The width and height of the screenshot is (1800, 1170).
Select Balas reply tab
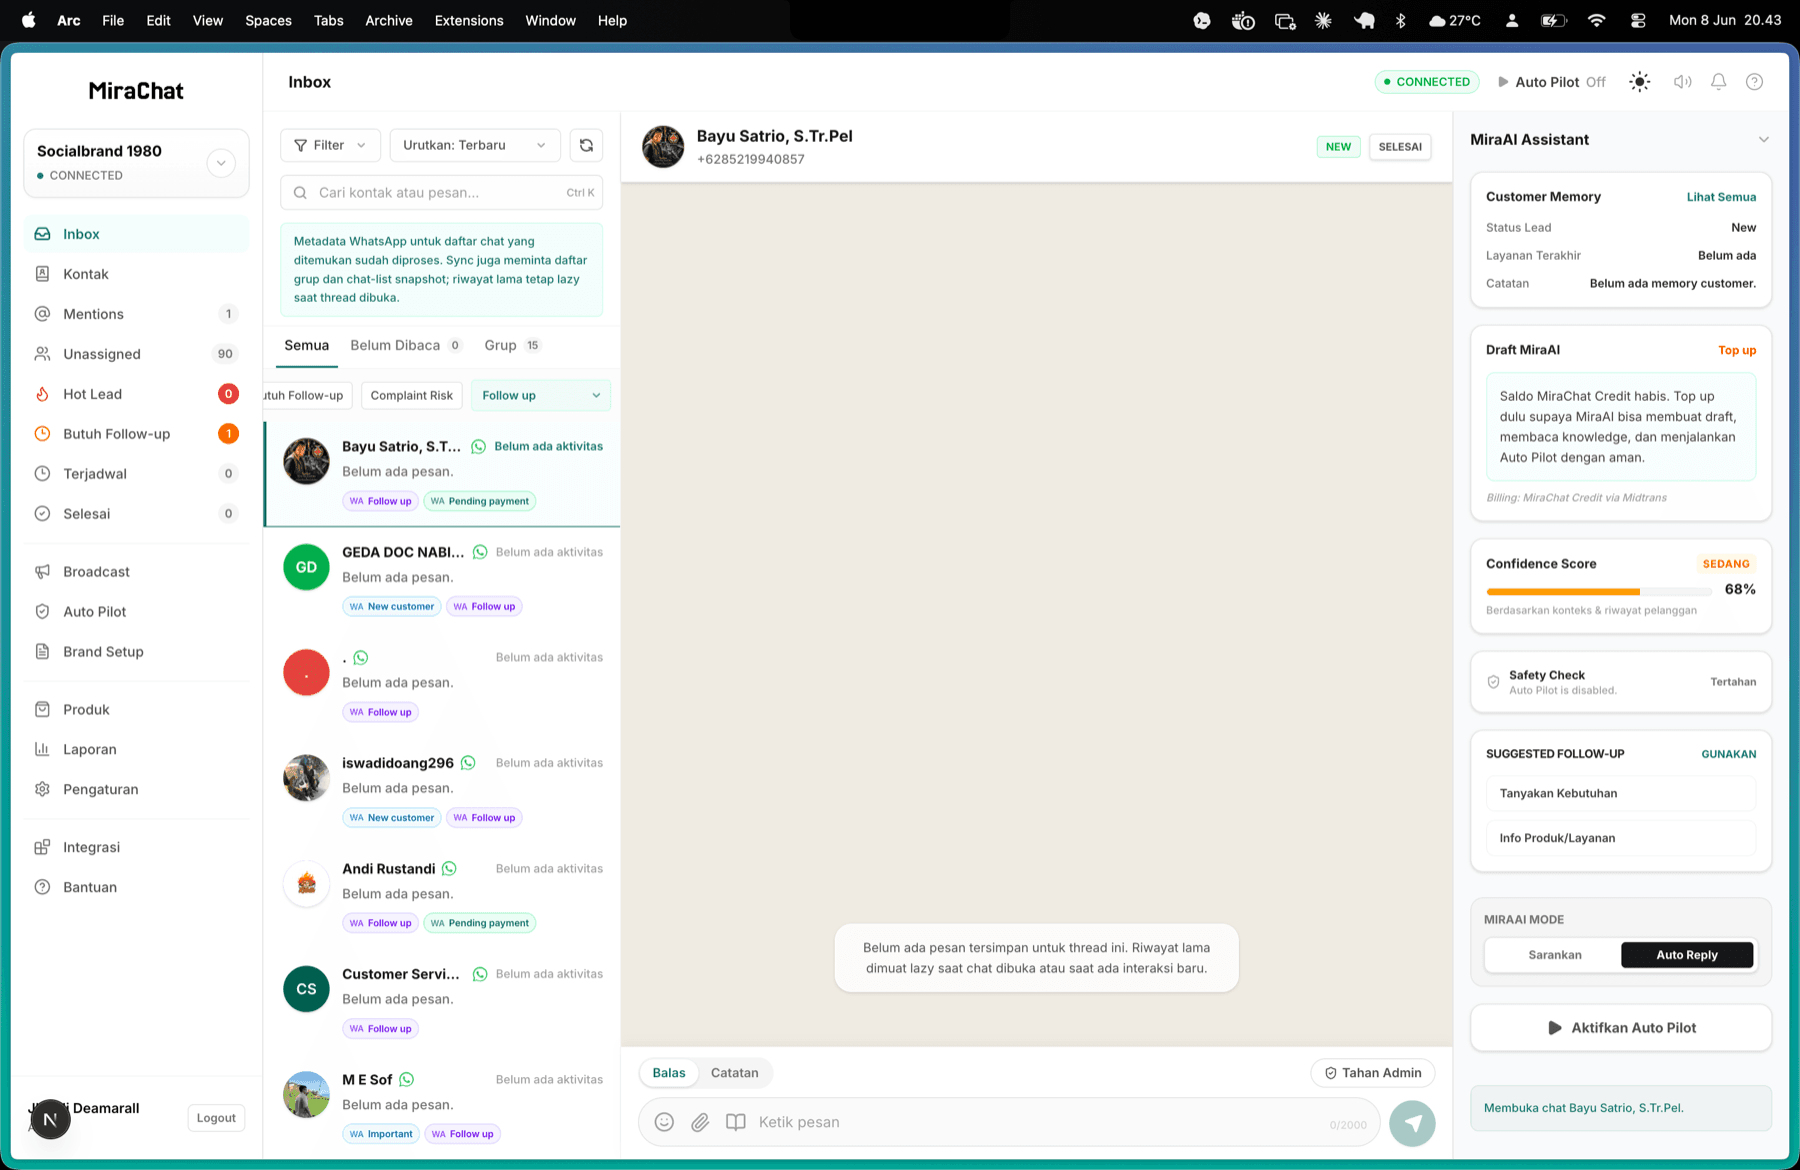pos(669,1073)
